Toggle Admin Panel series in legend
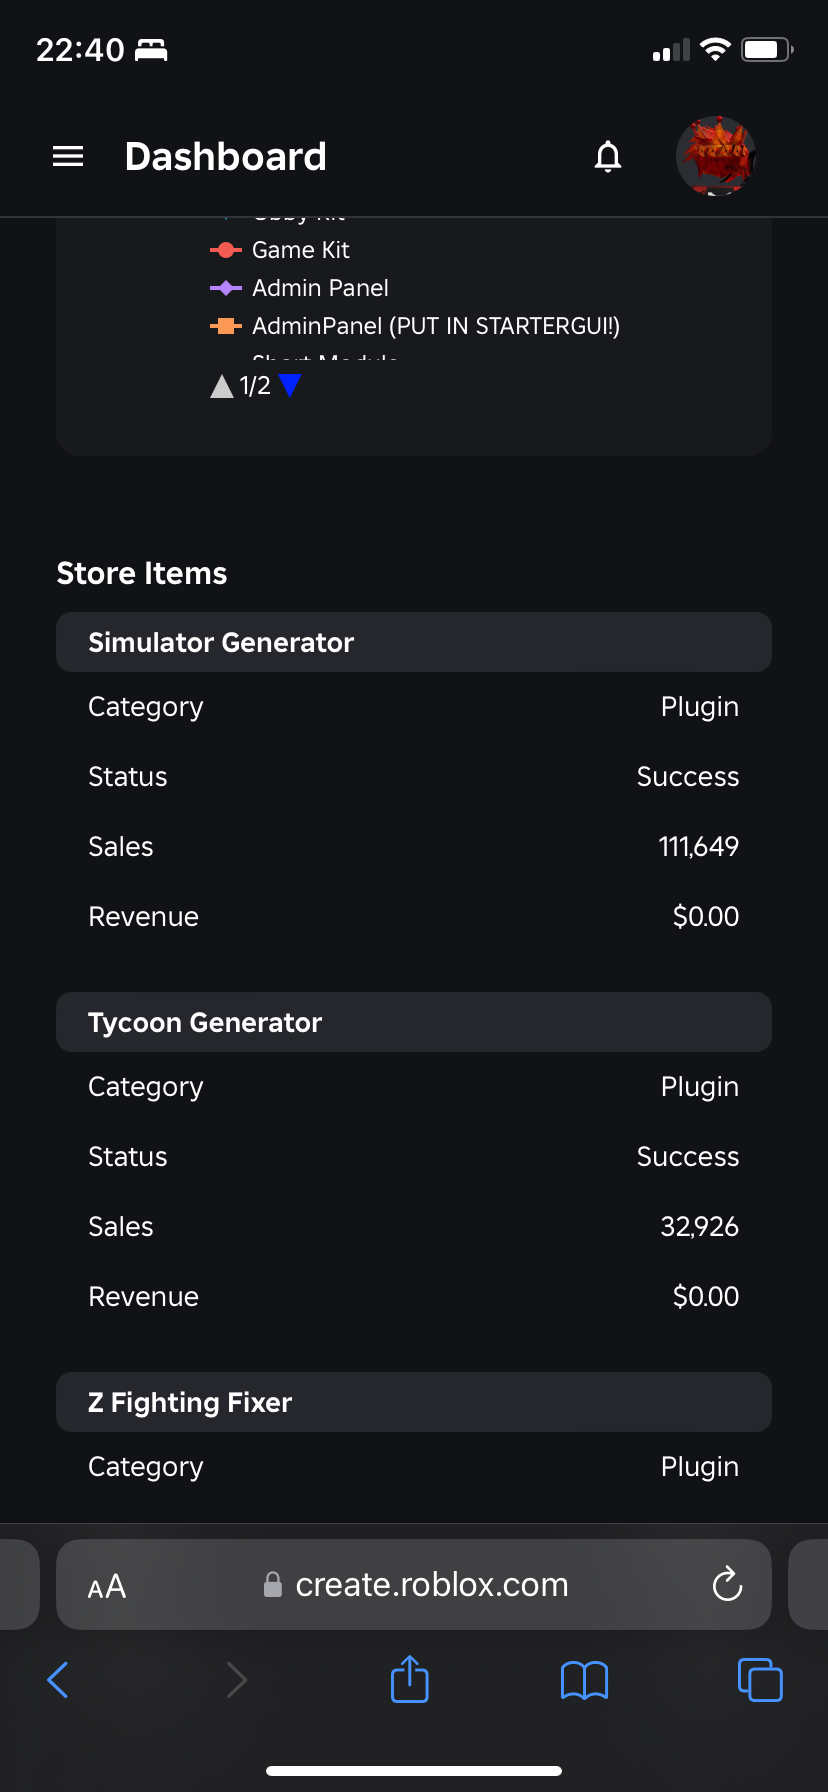 320,288
